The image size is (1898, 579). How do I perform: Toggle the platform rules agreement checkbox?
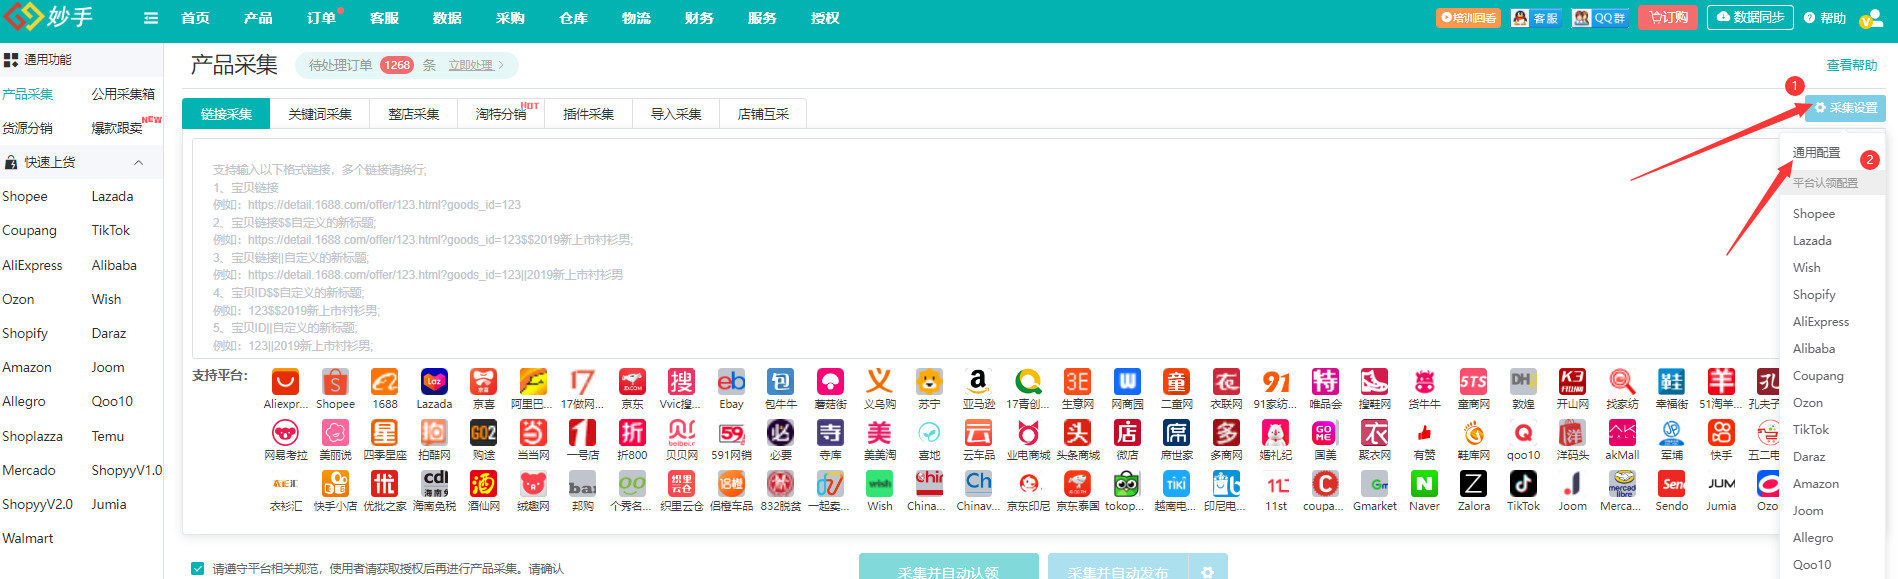click(x=198, y=568)
